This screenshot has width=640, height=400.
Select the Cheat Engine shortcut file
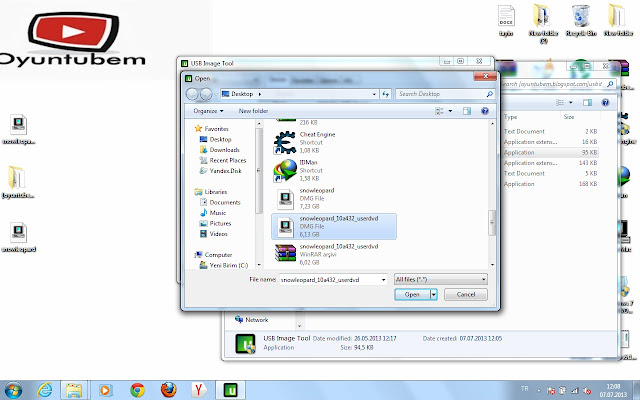point(334,142)
